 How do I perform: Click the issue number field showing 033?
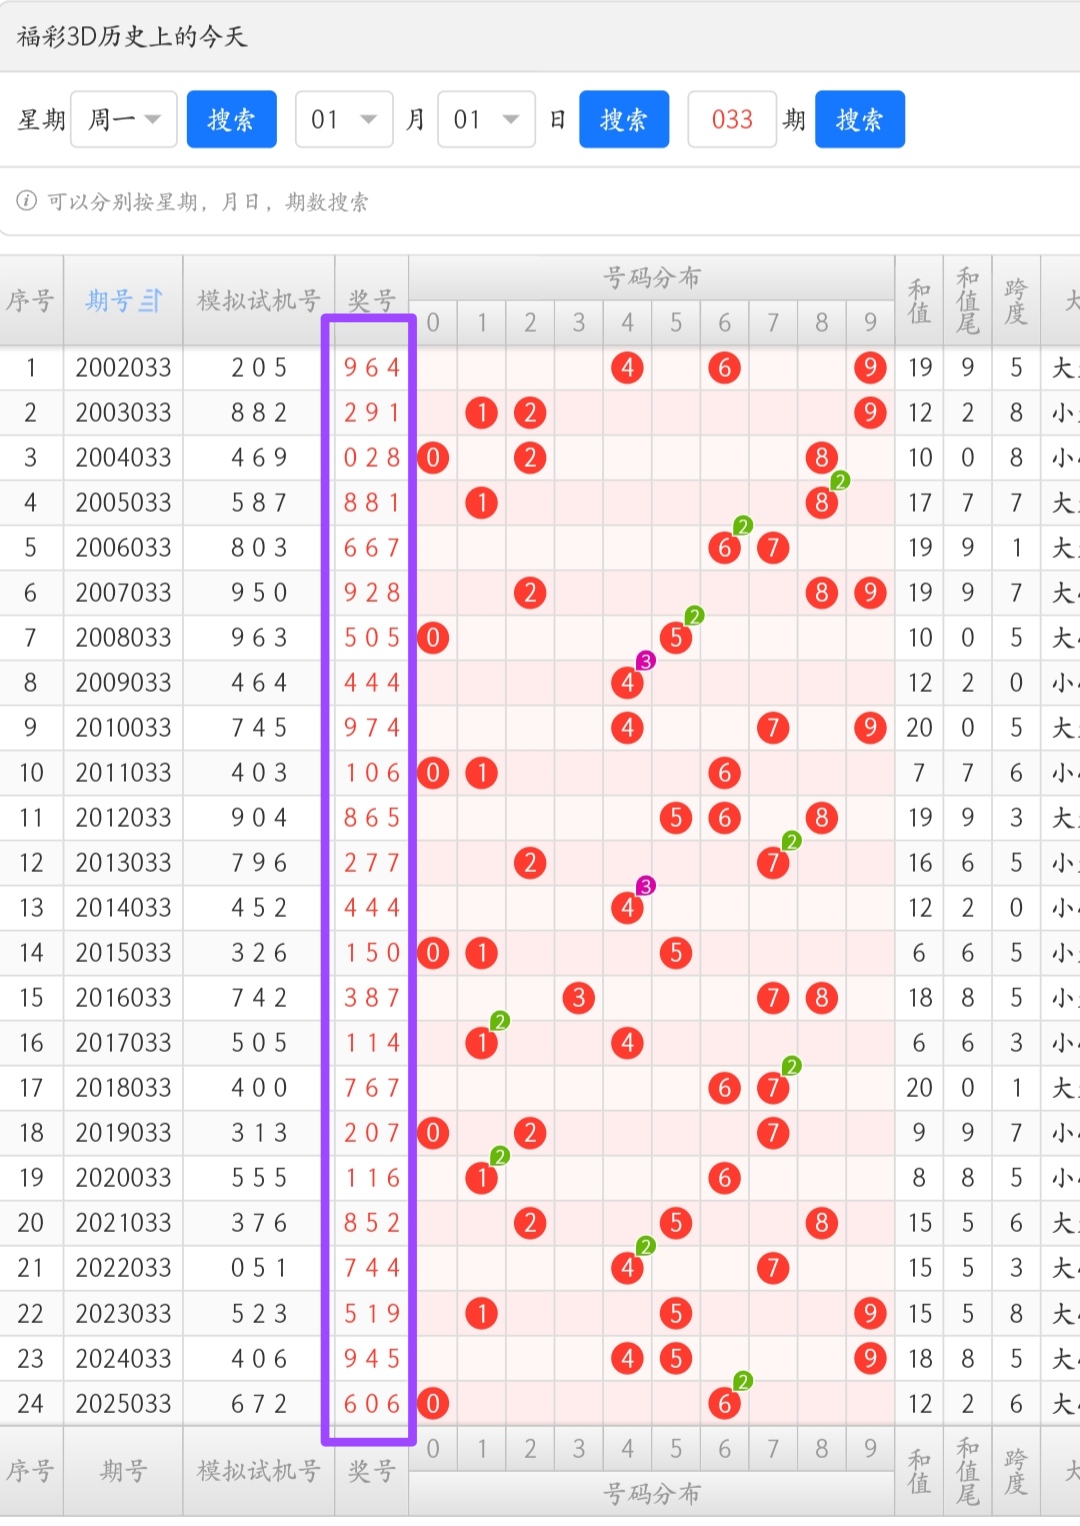tap(732, 120)
